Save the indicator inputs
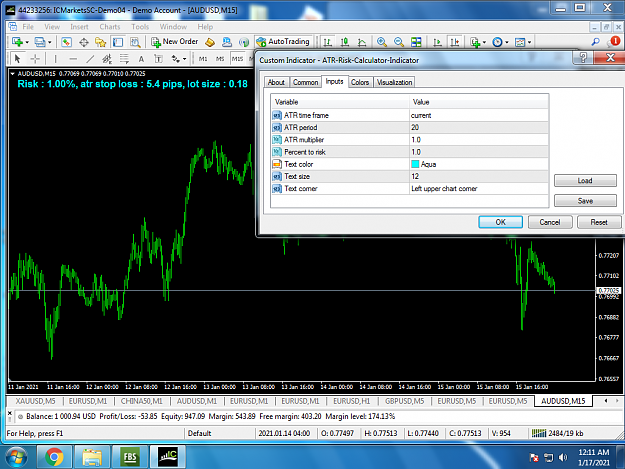This screenshot has height=469, width=625. tap(585, 201)
